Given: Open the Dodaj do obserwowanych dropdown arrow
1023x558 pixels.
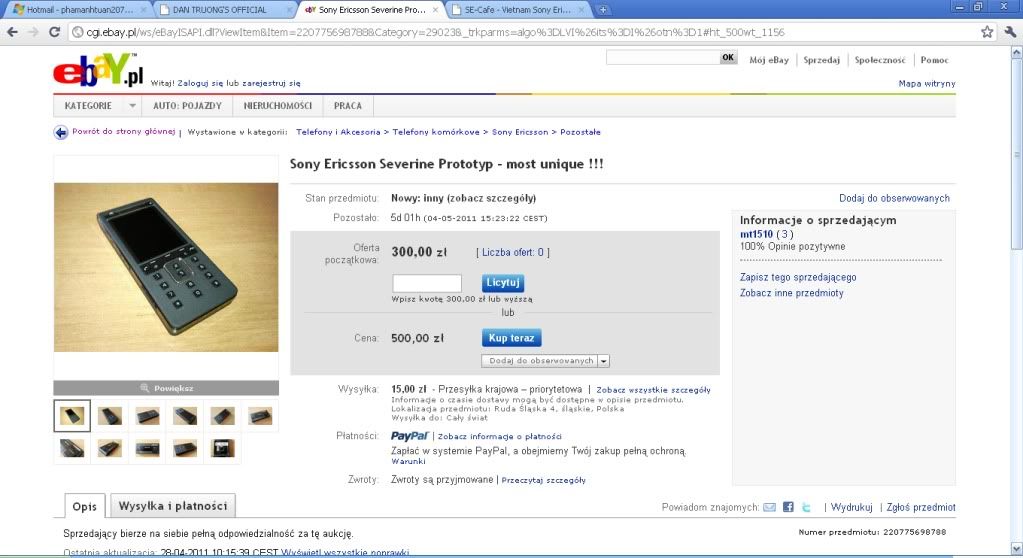Looking at the screenshot, I should coord(603,361).
